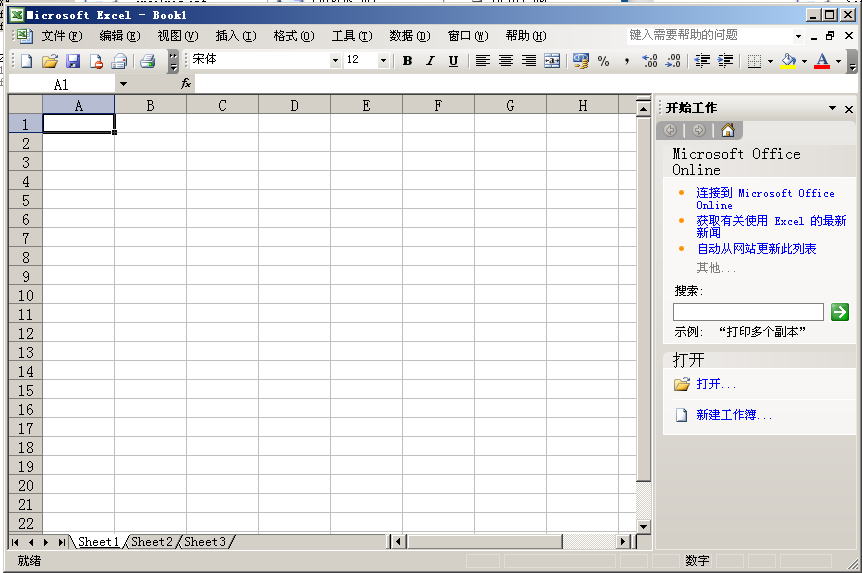Open the 帮助(H) menu
The height and width of the screenshot is (573, 862).
(x=526, y=36)
